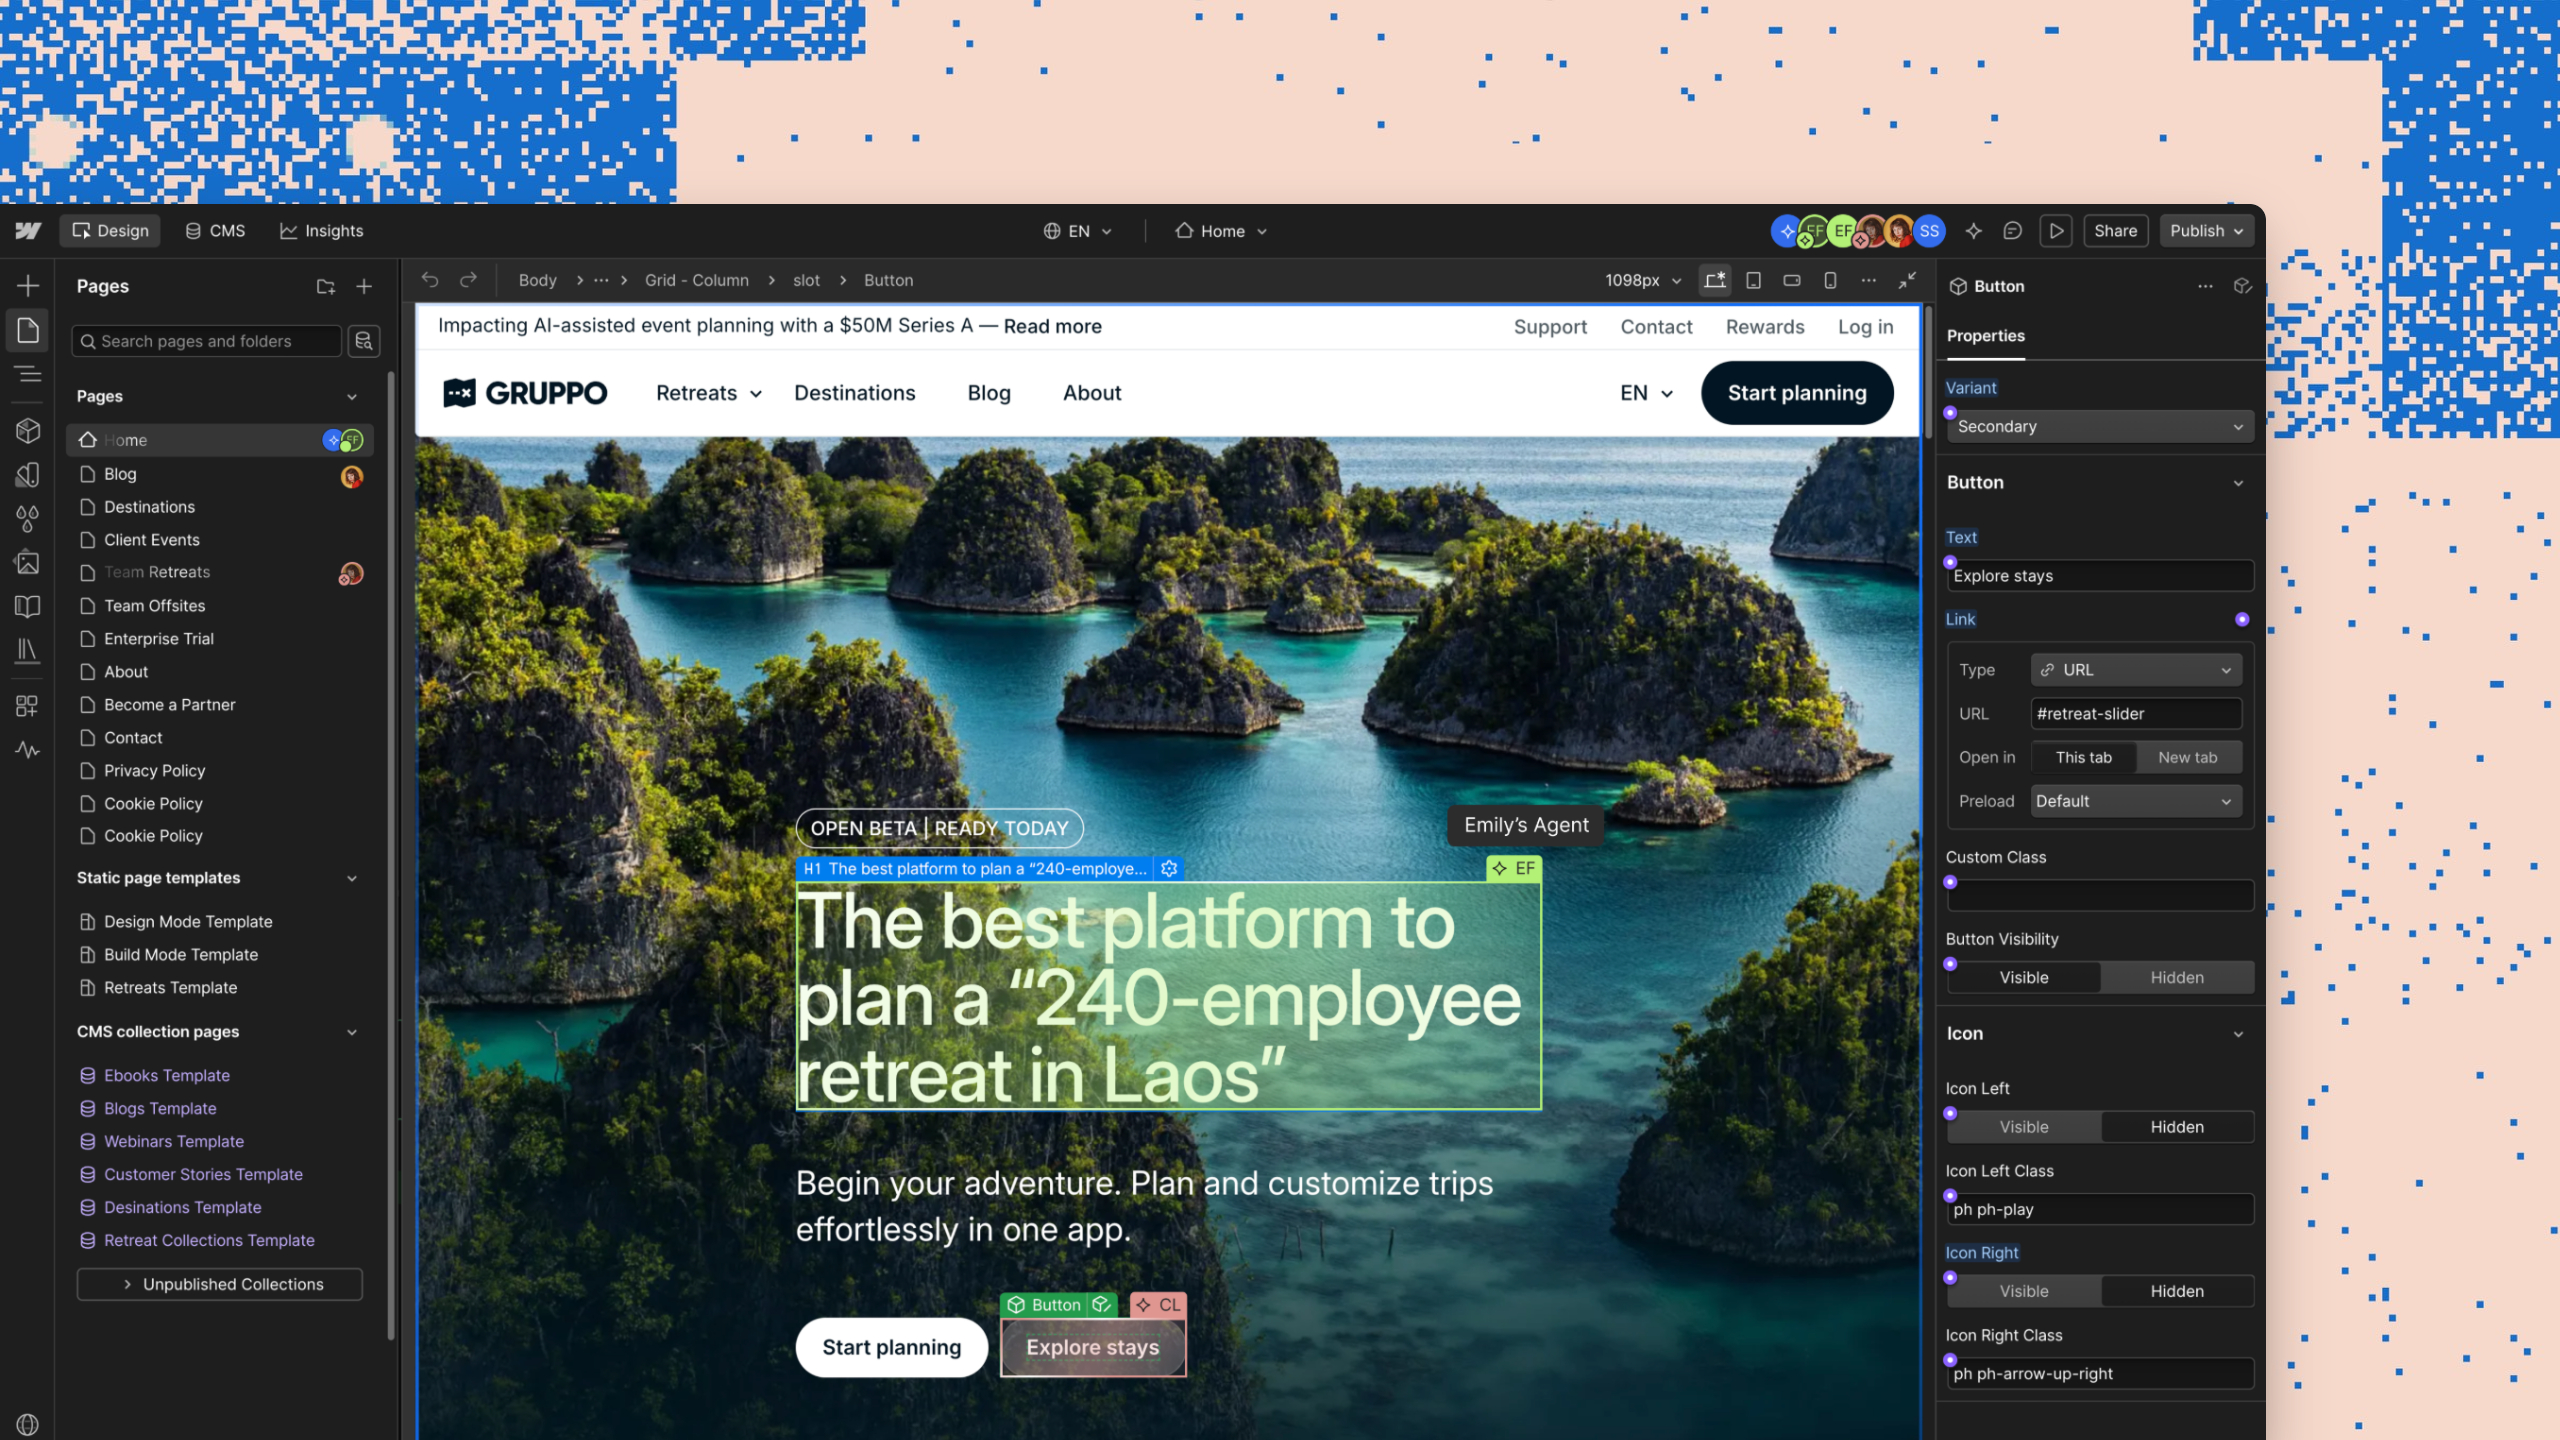Collapse CMS collection pages section

coord(352,1032)
